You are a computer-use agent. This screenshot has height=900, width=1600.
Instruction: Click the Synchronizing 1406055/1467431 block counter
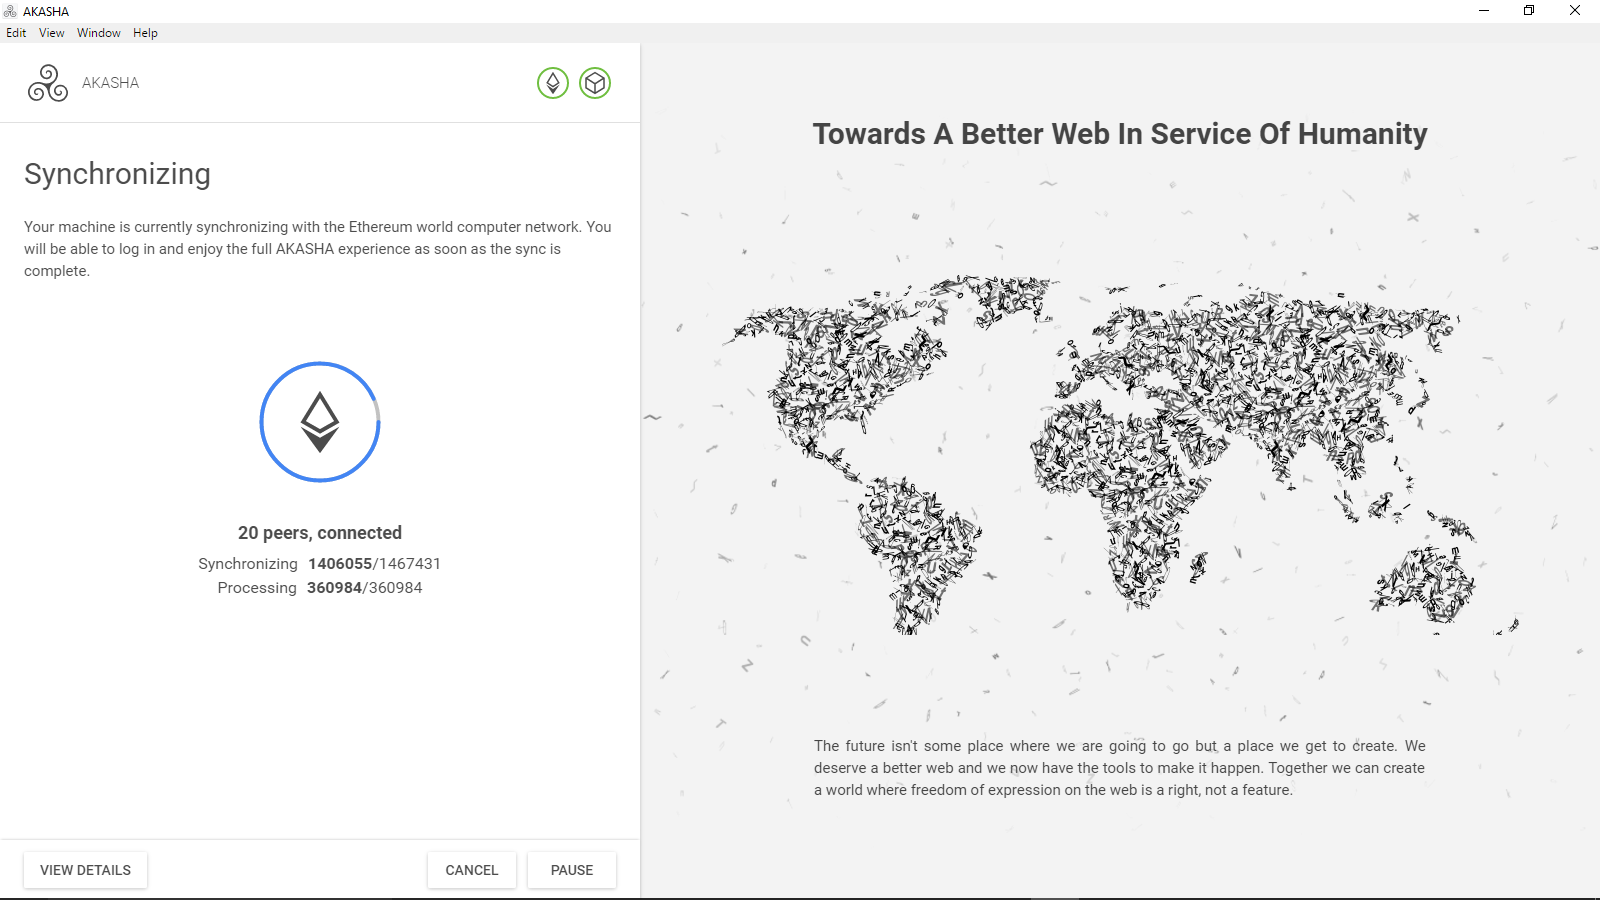320,564
